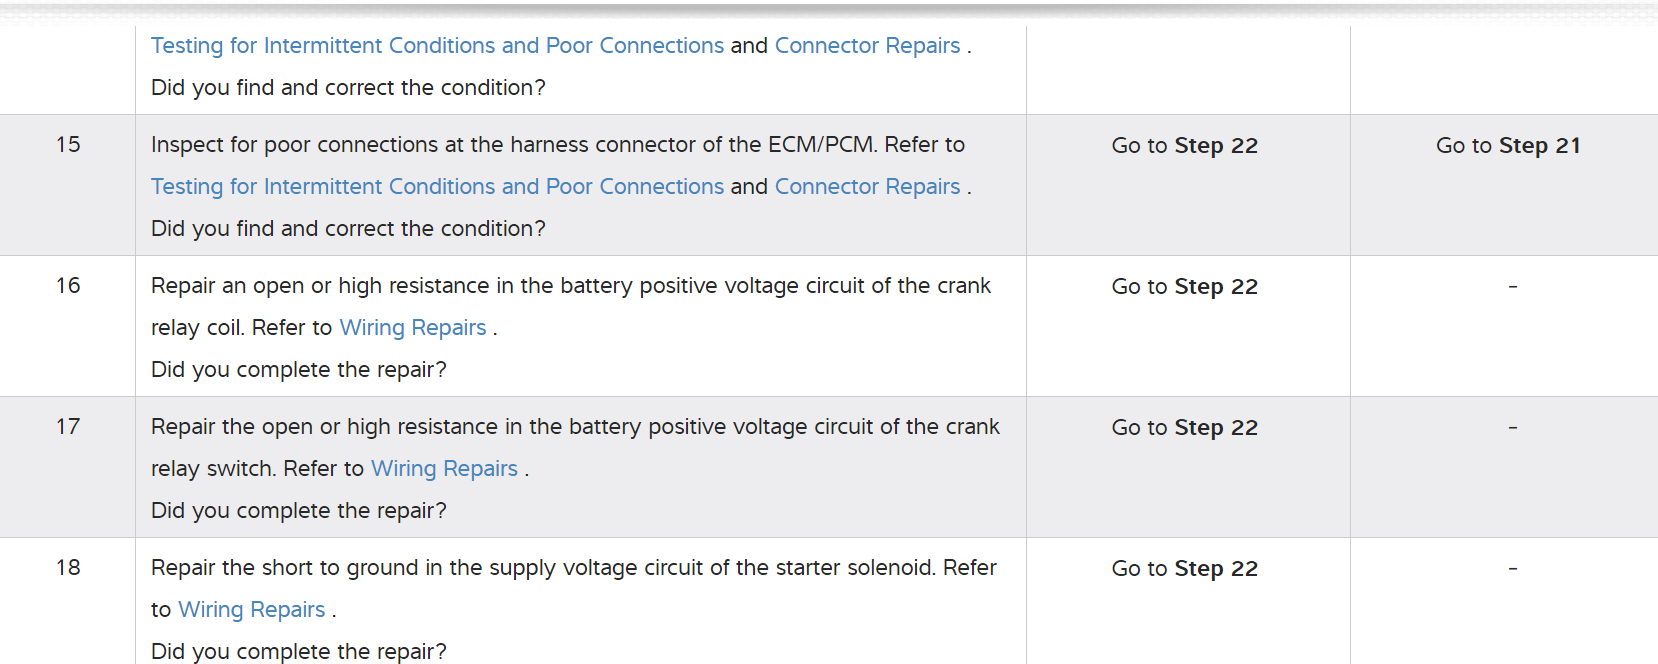Viewport: 1658px width, 664px height.
Task: Click the step number 15 cell
Action: click(68, 145)
